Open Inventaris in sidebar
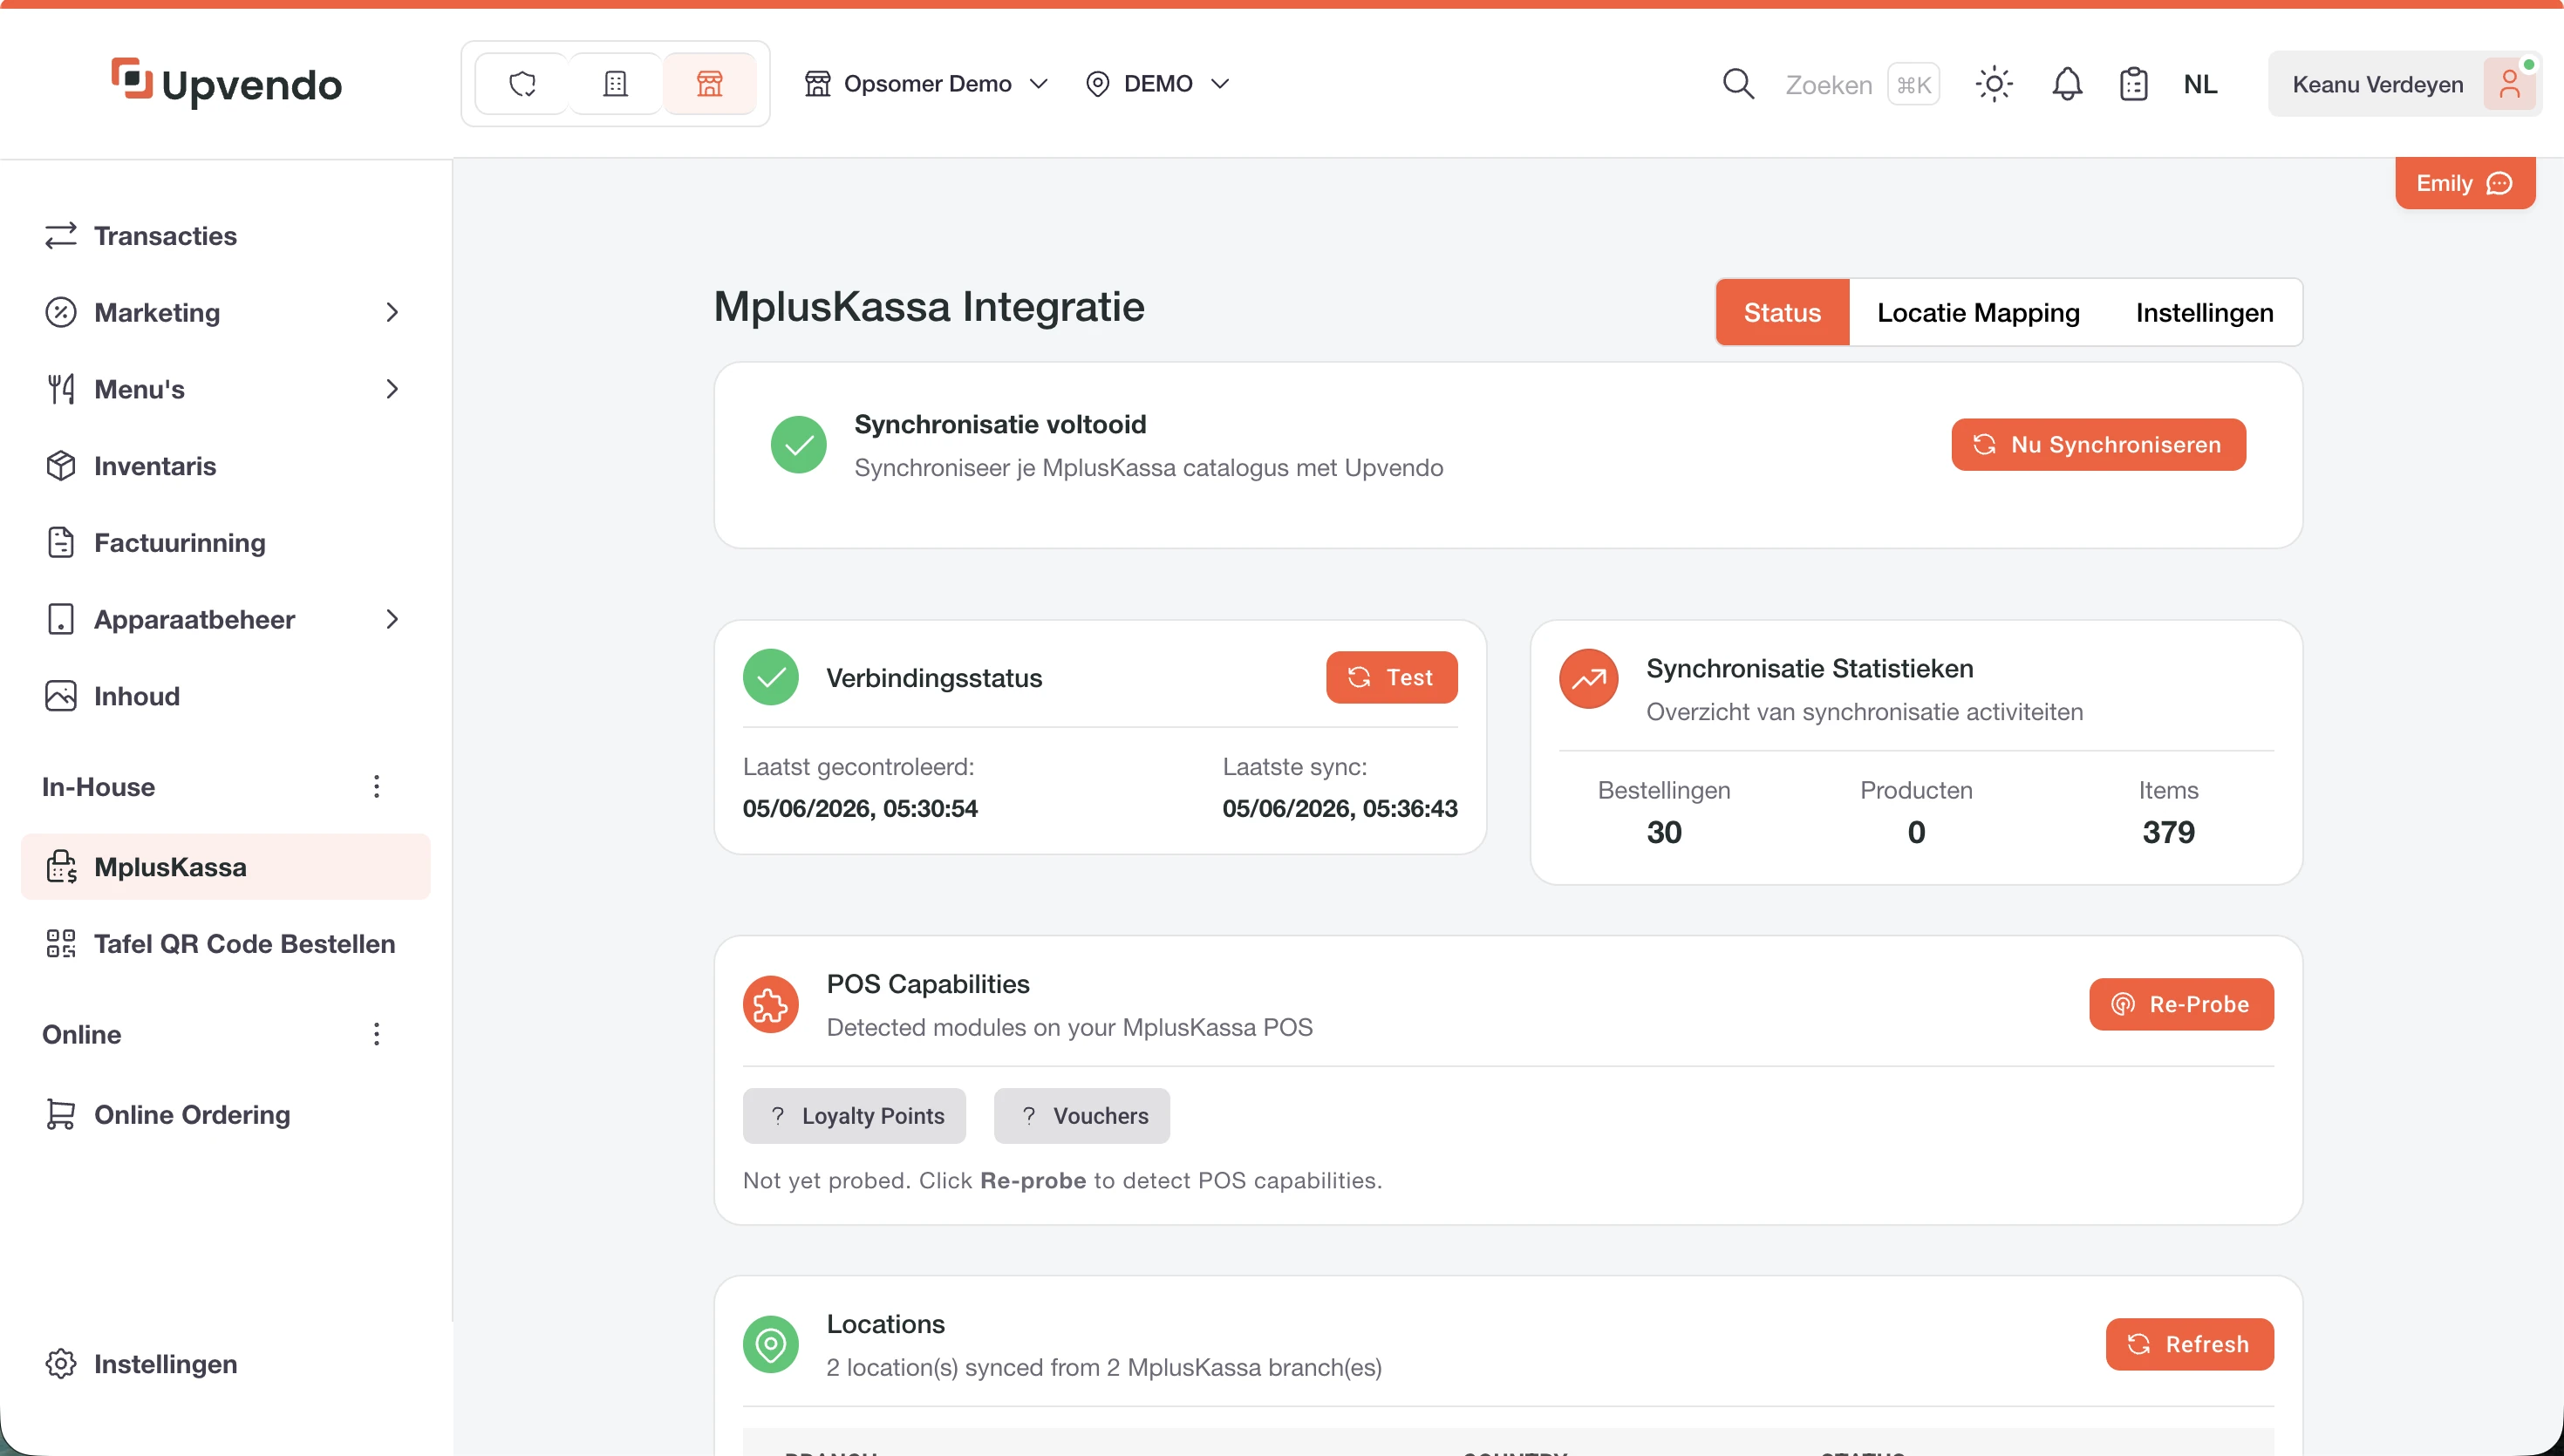The image size is (2564, 1456). (x=225, y=466)
